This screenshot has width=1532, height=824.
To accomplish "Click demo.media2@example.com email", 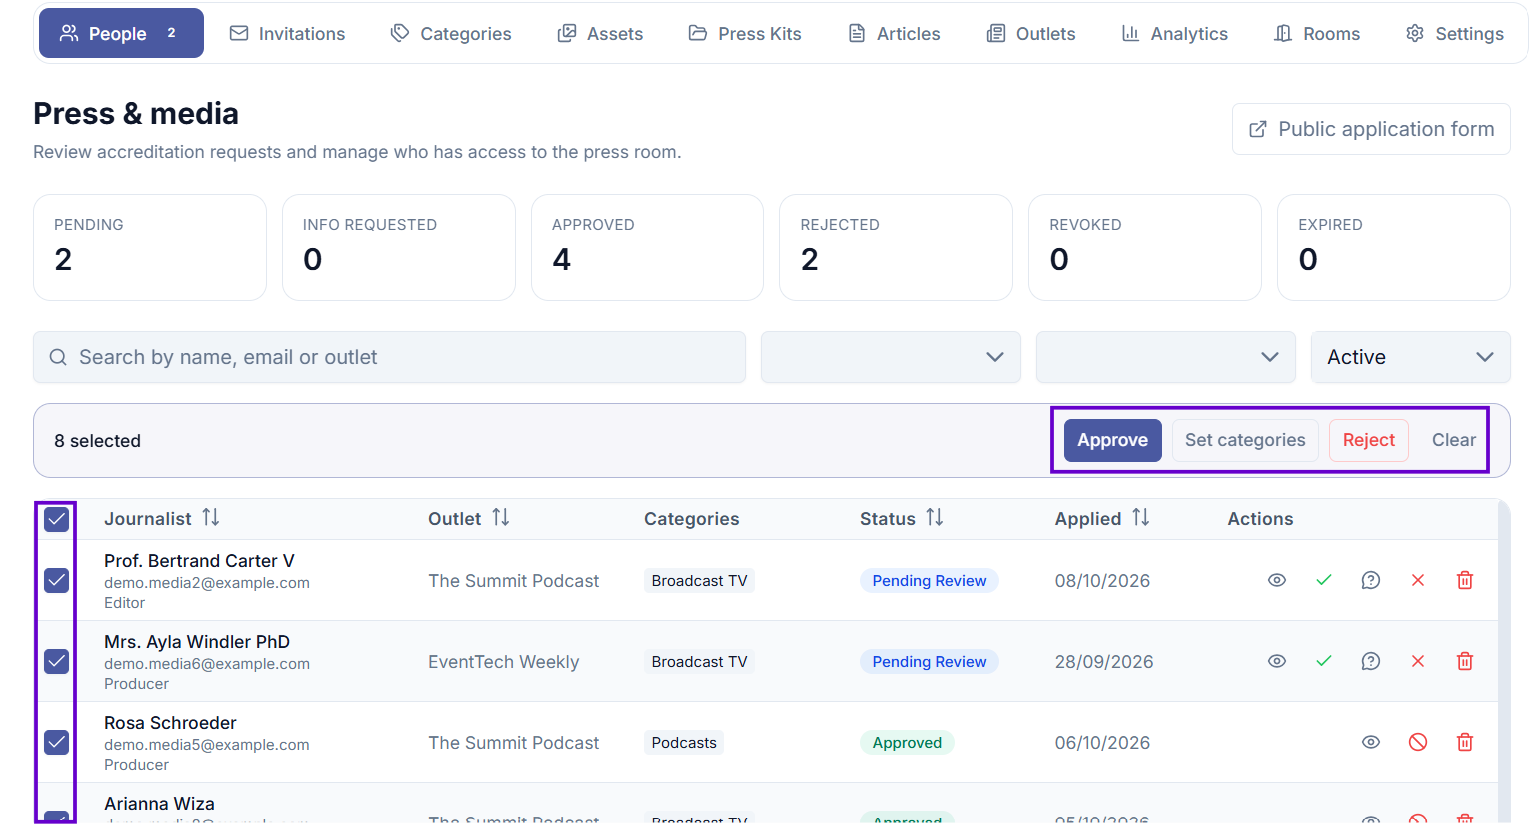I will point(207,582).
